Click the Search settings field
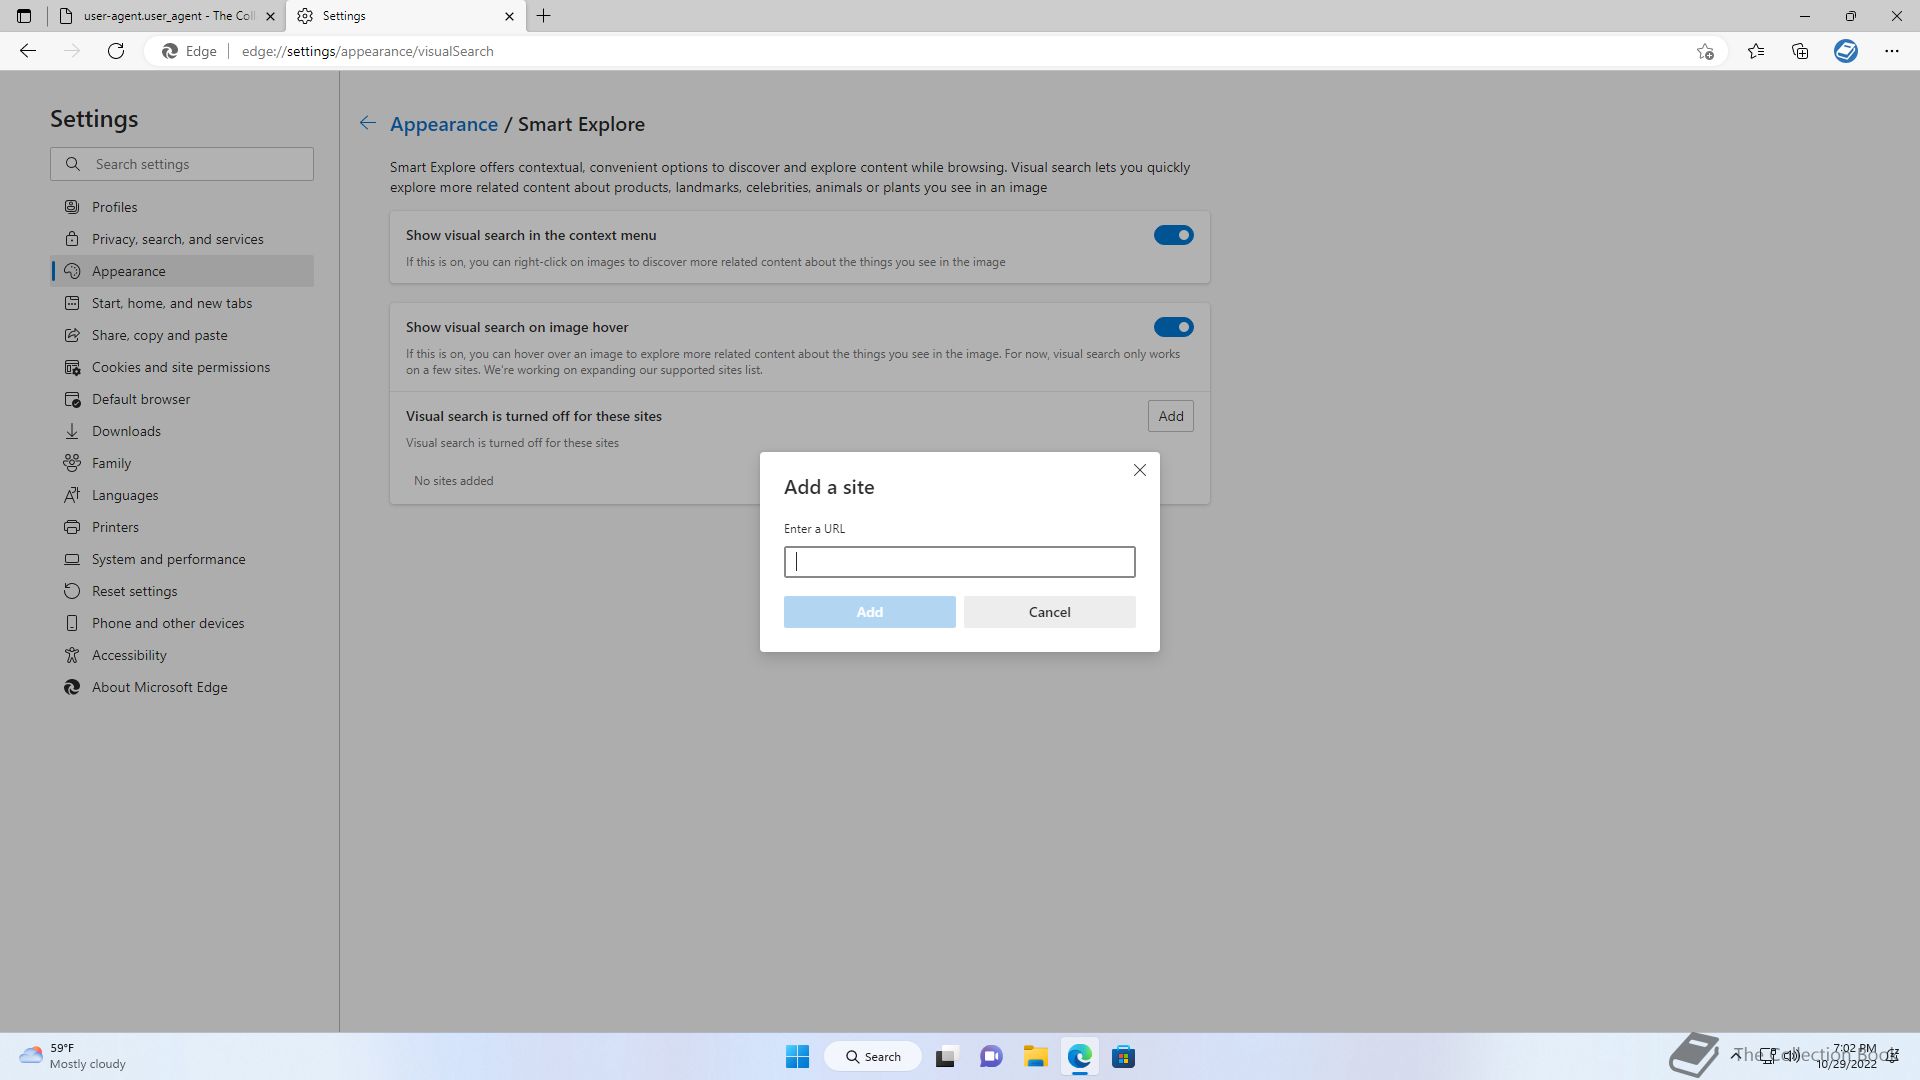The width and height of the screenshot is (1920, 1080). (x=182, y=164)
